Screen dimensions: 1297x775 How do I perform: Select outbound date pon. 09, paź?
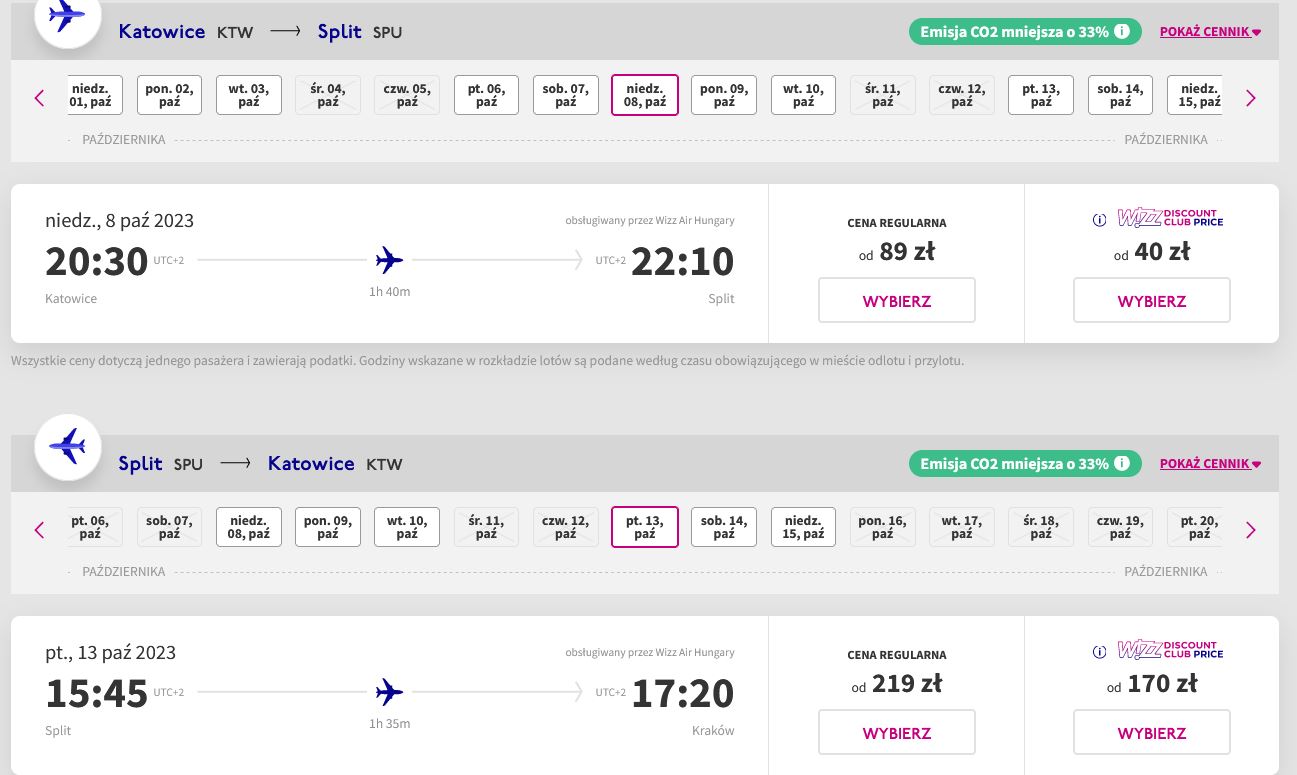(724, 95)
